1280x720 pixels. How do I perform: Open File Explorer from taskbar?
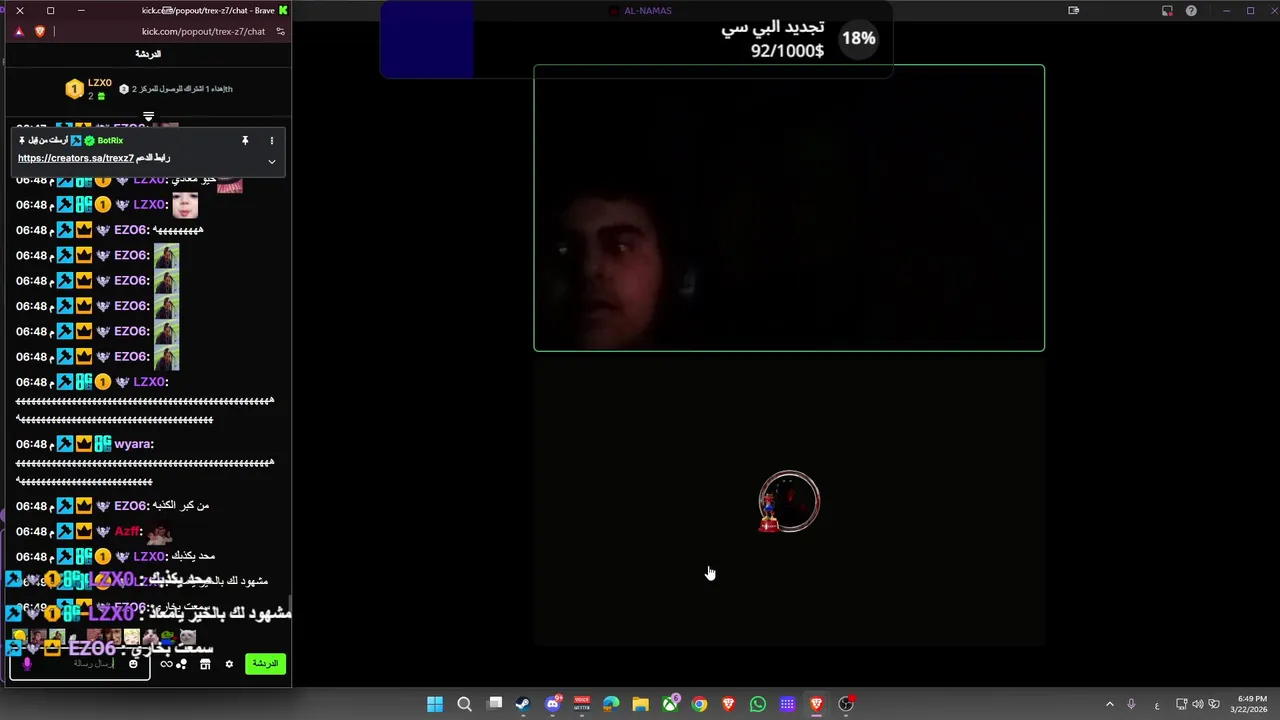tap(640, 704)
